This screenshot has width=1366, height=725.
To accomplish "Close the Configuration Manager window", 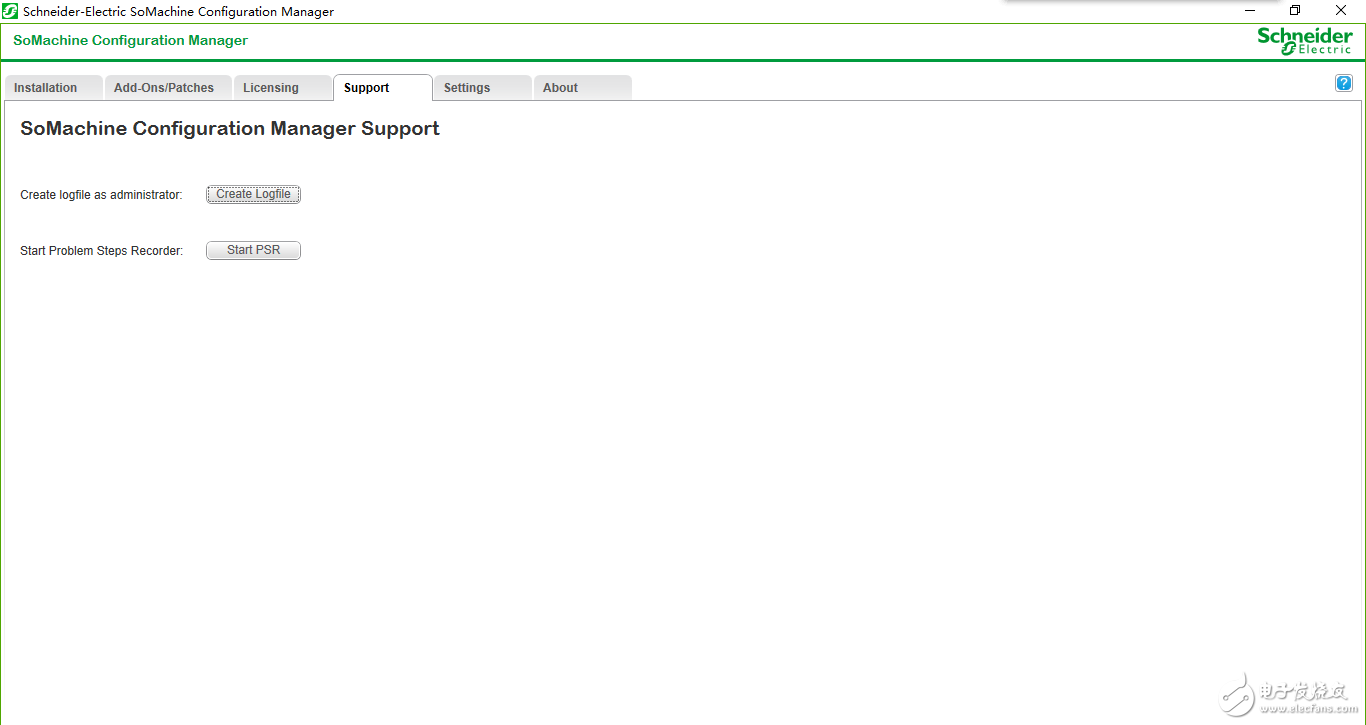I will 1341,10.
